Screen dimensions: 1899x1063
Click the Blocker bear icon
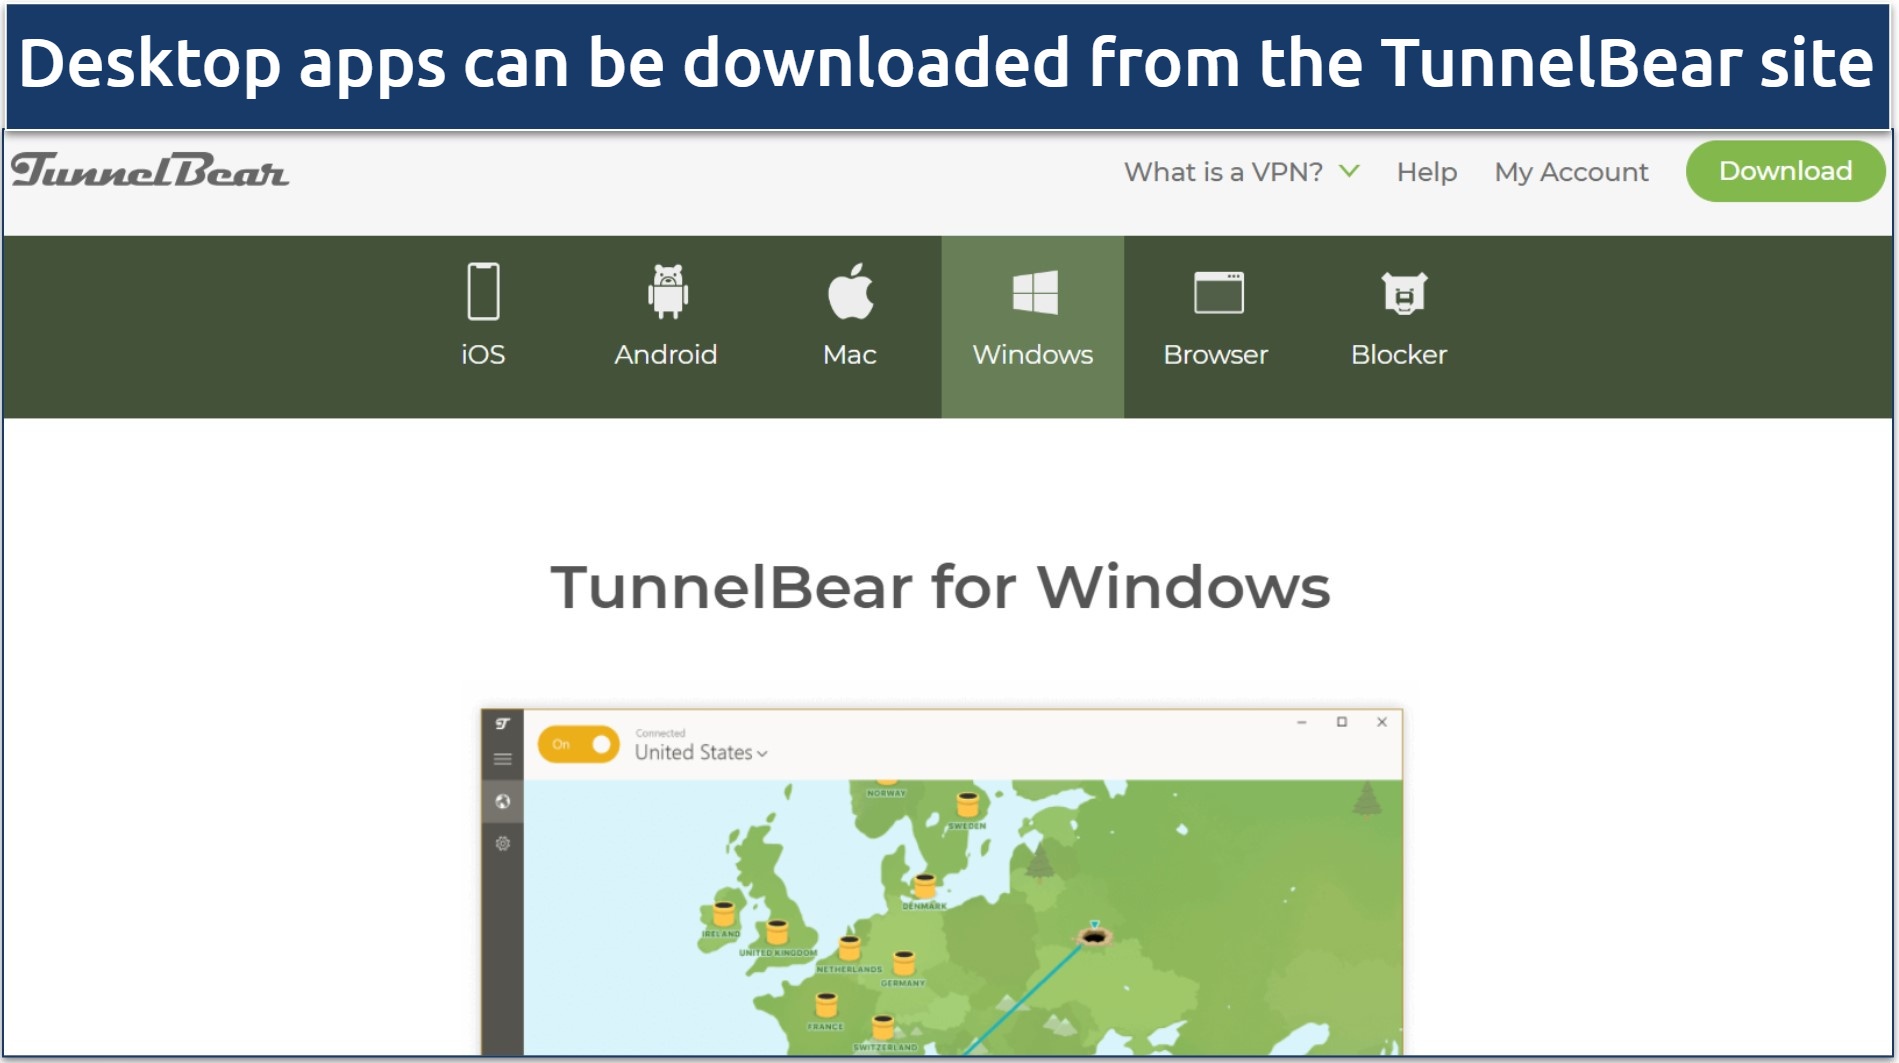pyautogui.click(x=1400, y=290)
